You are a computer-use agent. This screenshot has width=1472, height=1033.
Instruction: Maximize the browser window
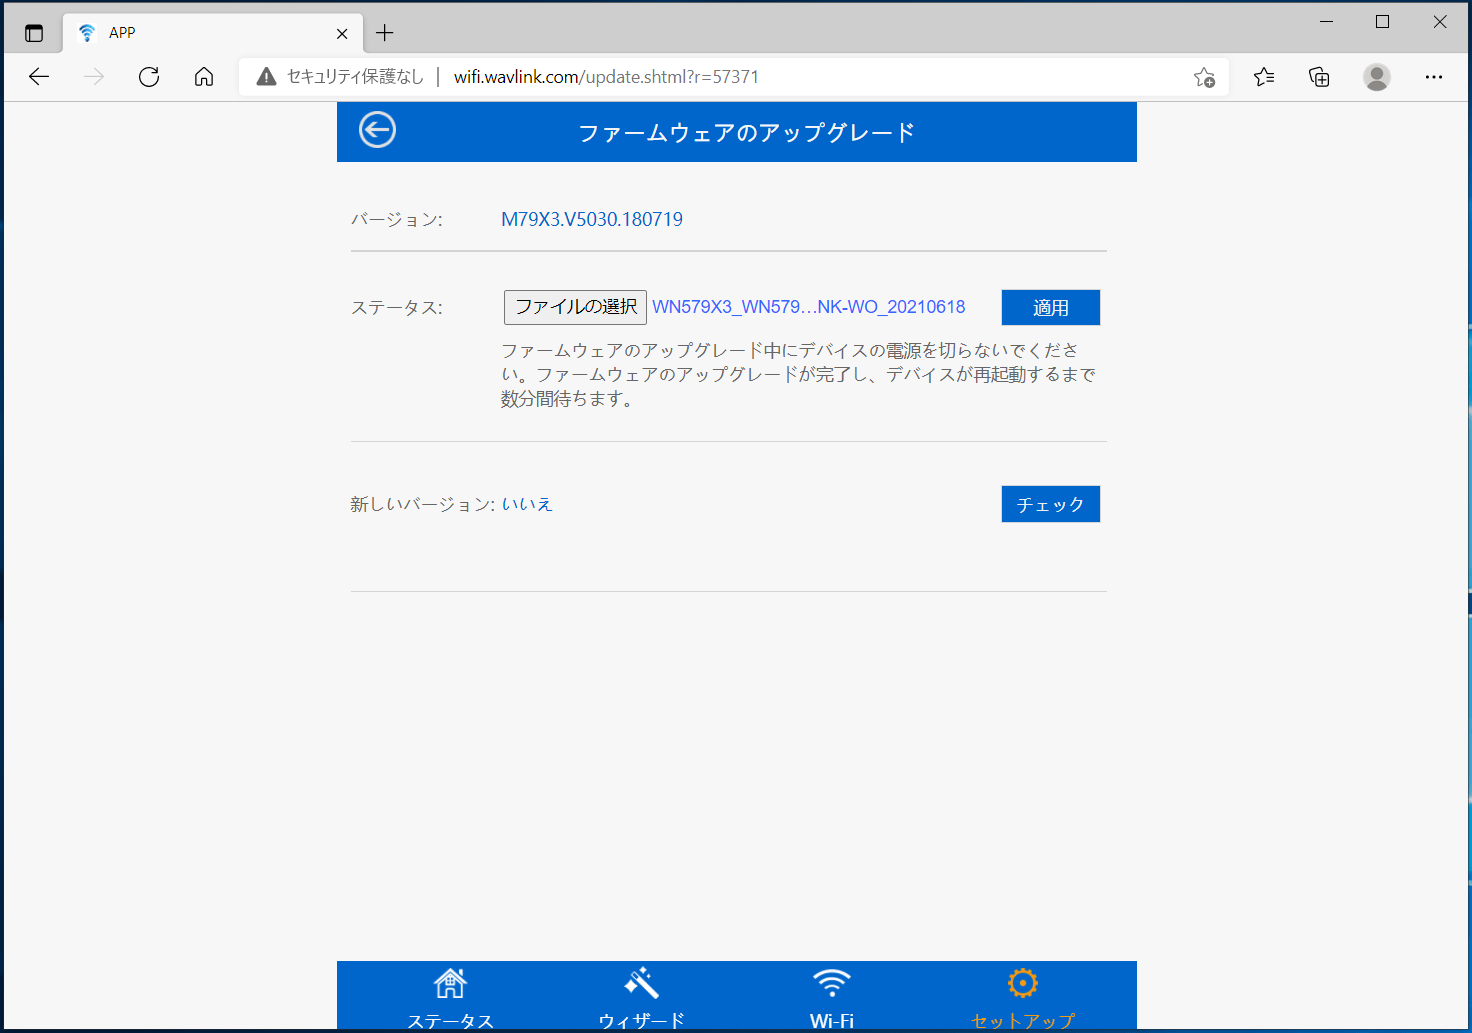tap(1383, 22)
